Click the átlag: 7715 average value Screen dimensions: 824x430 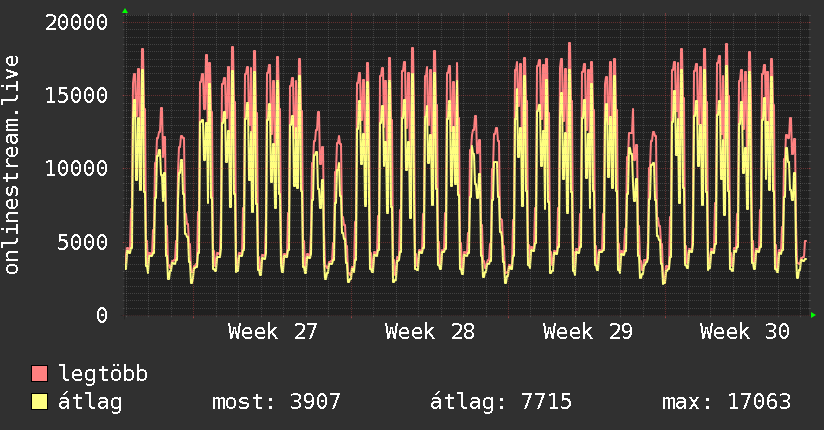point(501,402)
